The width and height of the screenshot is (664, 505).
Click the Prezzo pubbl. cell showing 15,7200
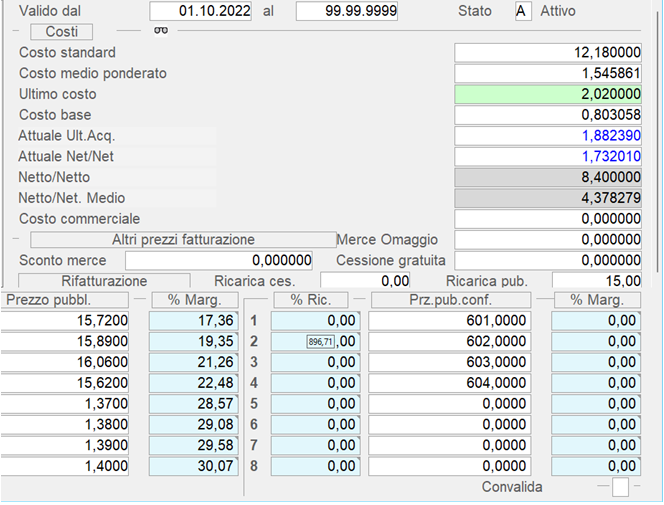(x=66, y=320)
